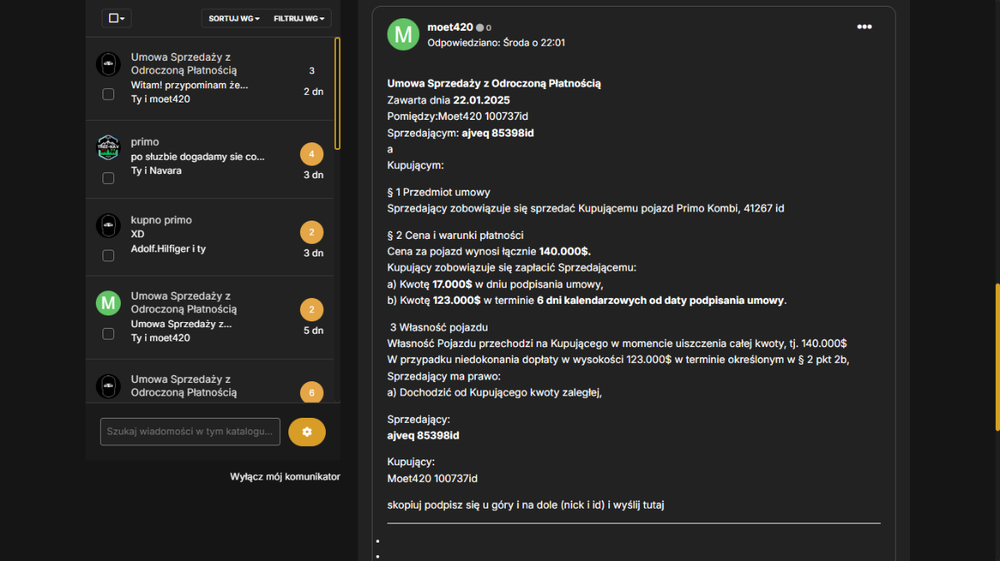Tick checkbox for the primo conversation
The width and height of the screenshot is (1000, 561).
(x=108, y=178)
